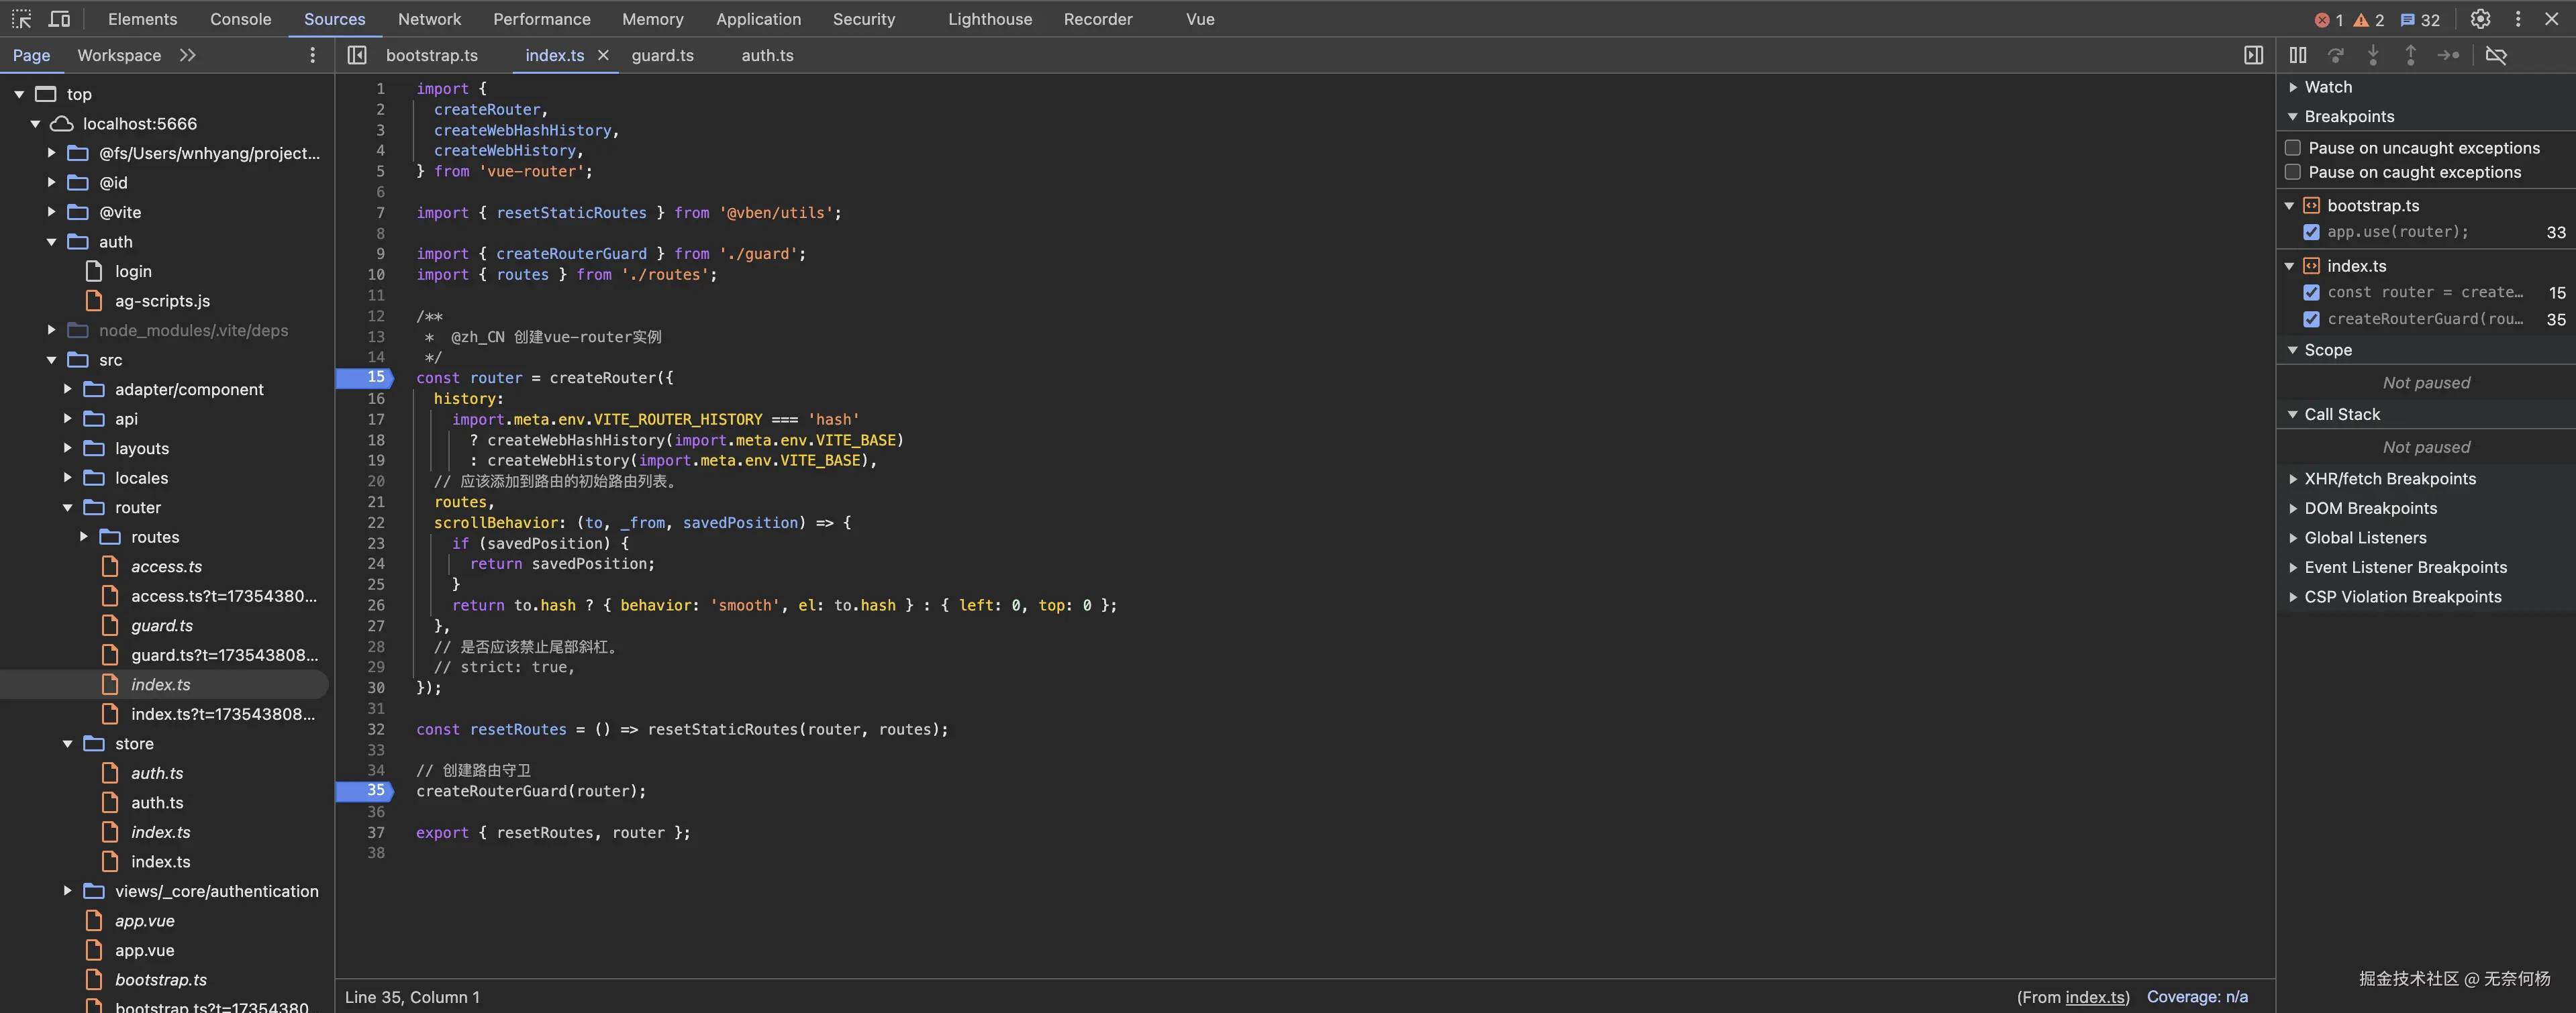Click the step over function icon

tap(2335, 55)
